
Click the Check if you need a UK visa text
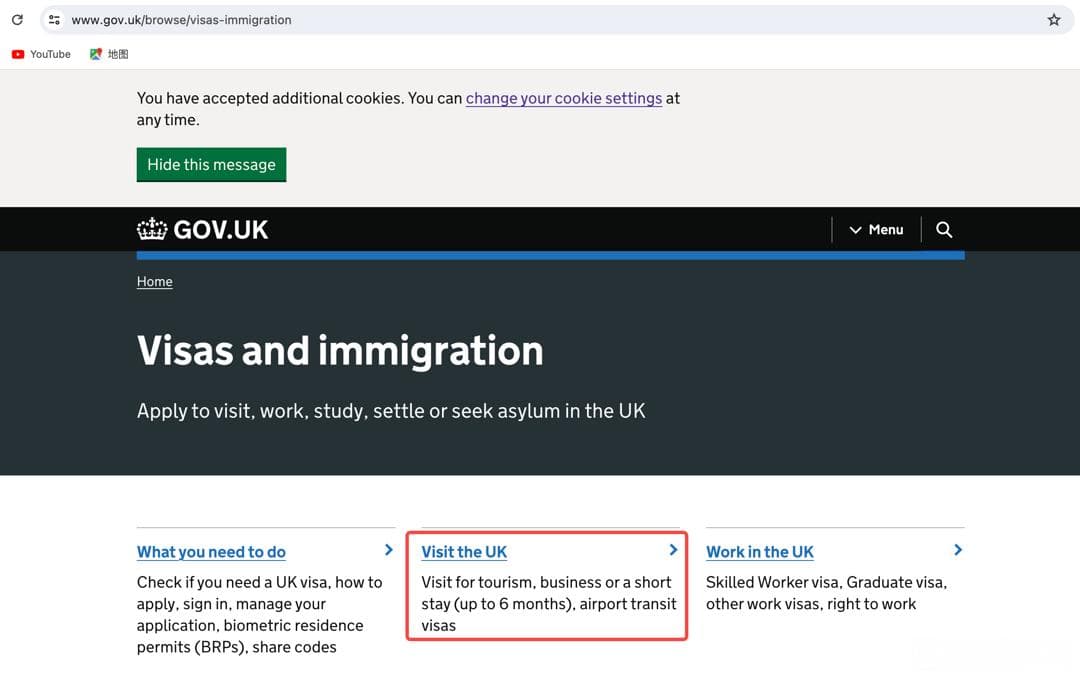click(260, 615)
